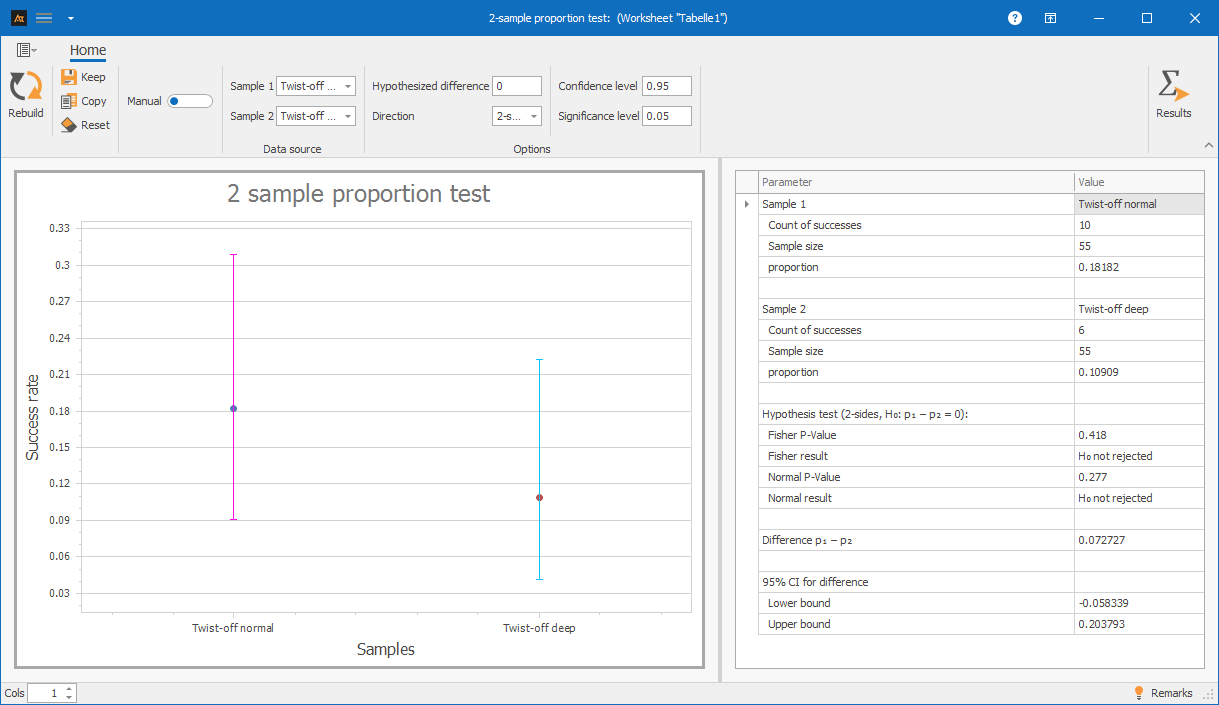
Task: Select the Sample 1 row in results table
Action: pos(970,204)
